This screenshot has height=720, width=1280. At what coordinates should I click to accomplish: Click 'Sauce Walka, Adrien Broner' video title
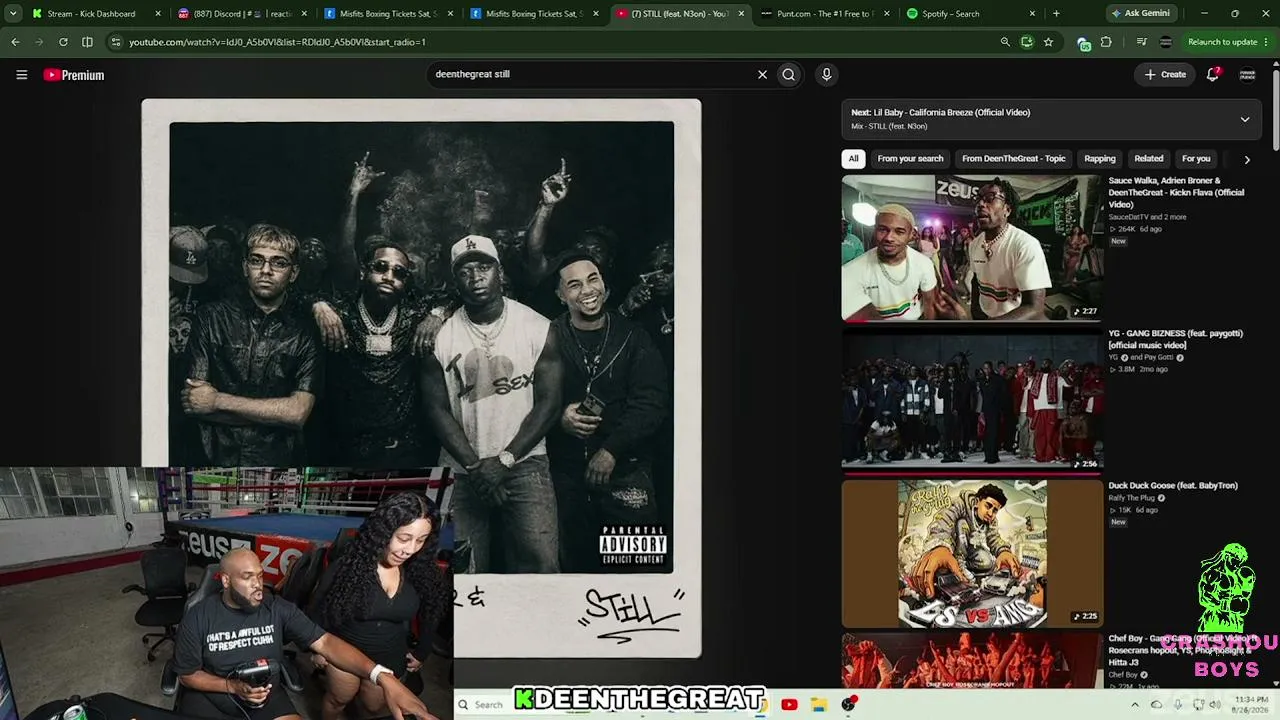point(1177,193)
